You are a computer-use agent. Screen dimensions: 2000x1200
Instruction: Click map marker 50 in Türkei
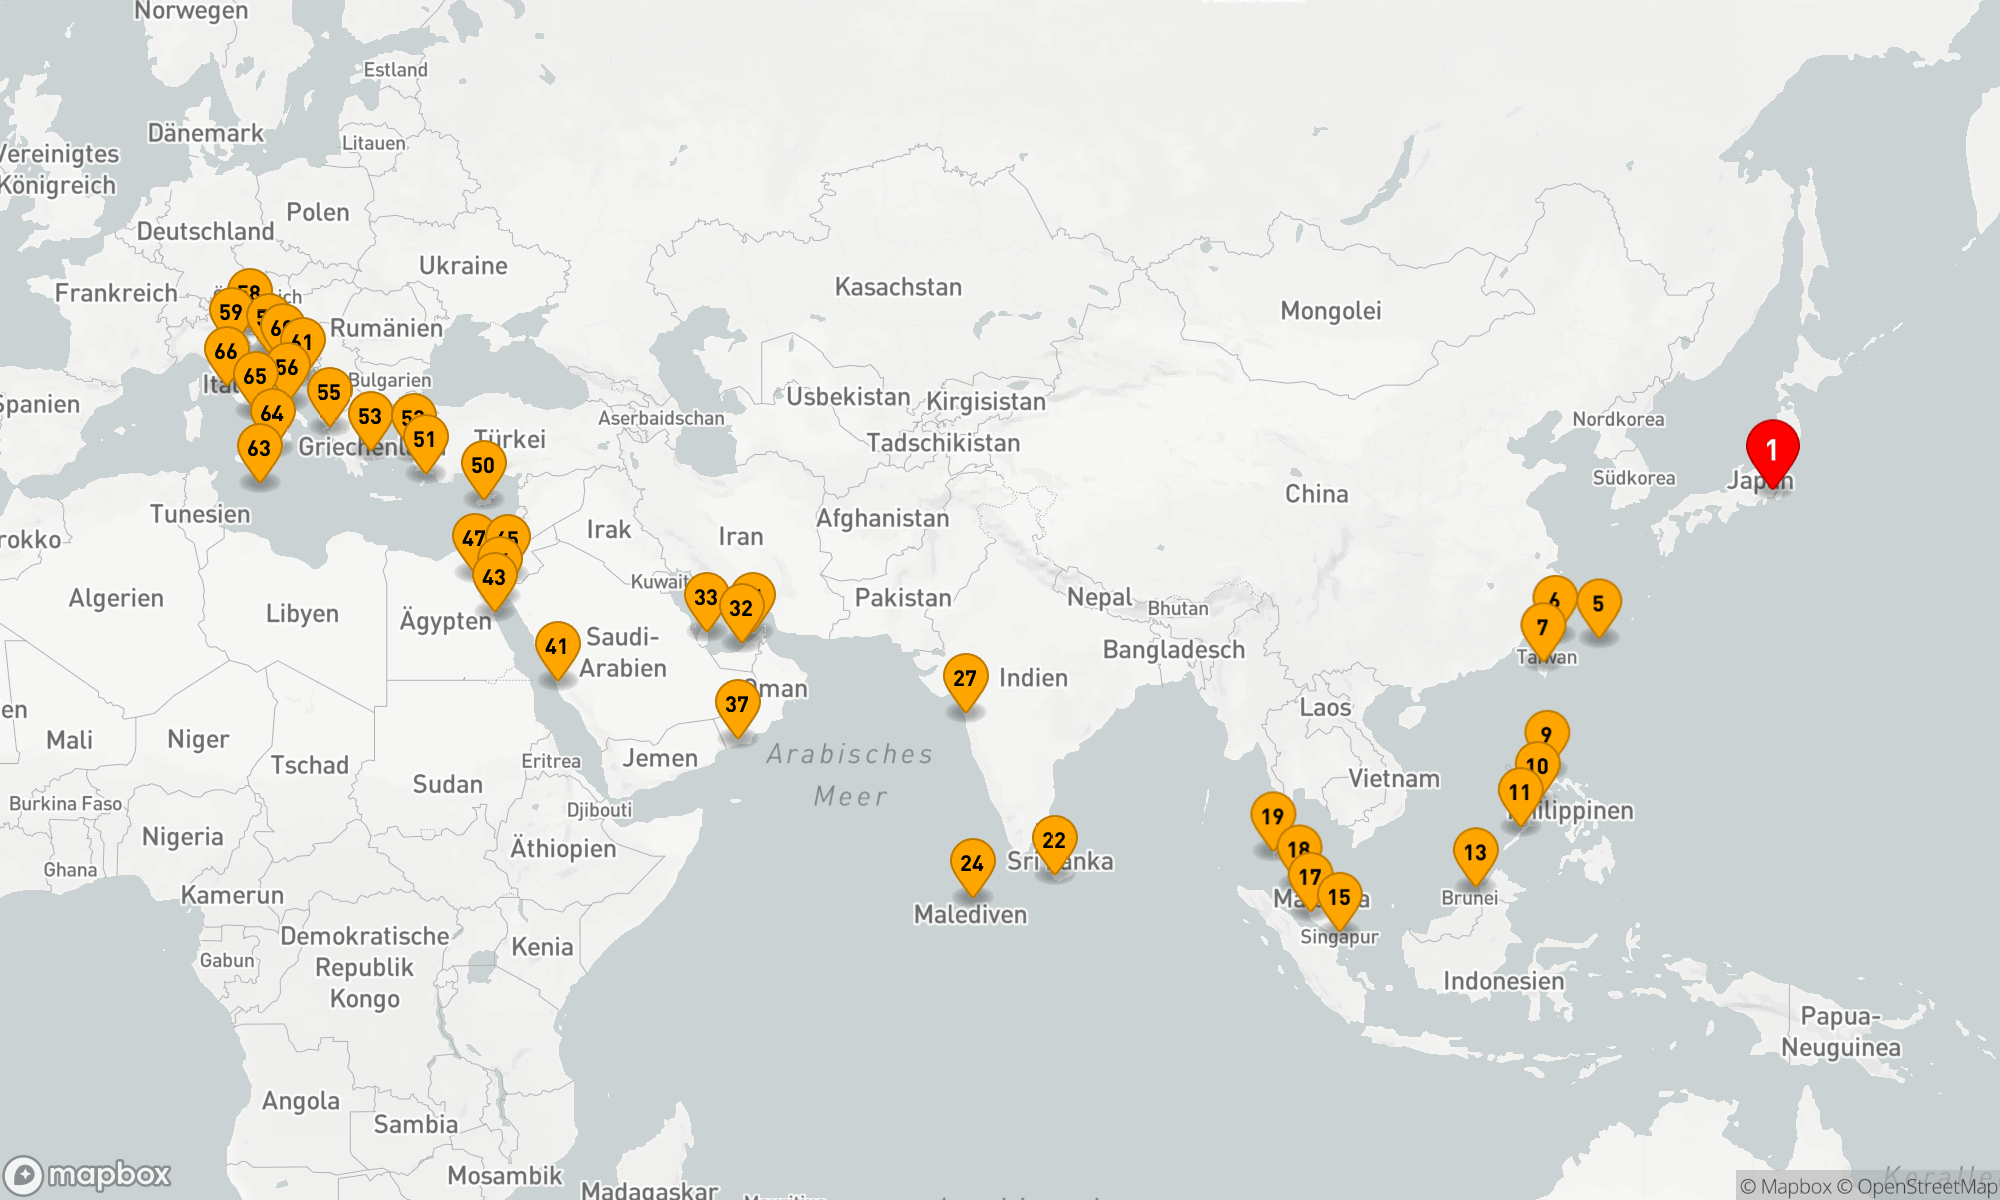(x=483, y=466)
